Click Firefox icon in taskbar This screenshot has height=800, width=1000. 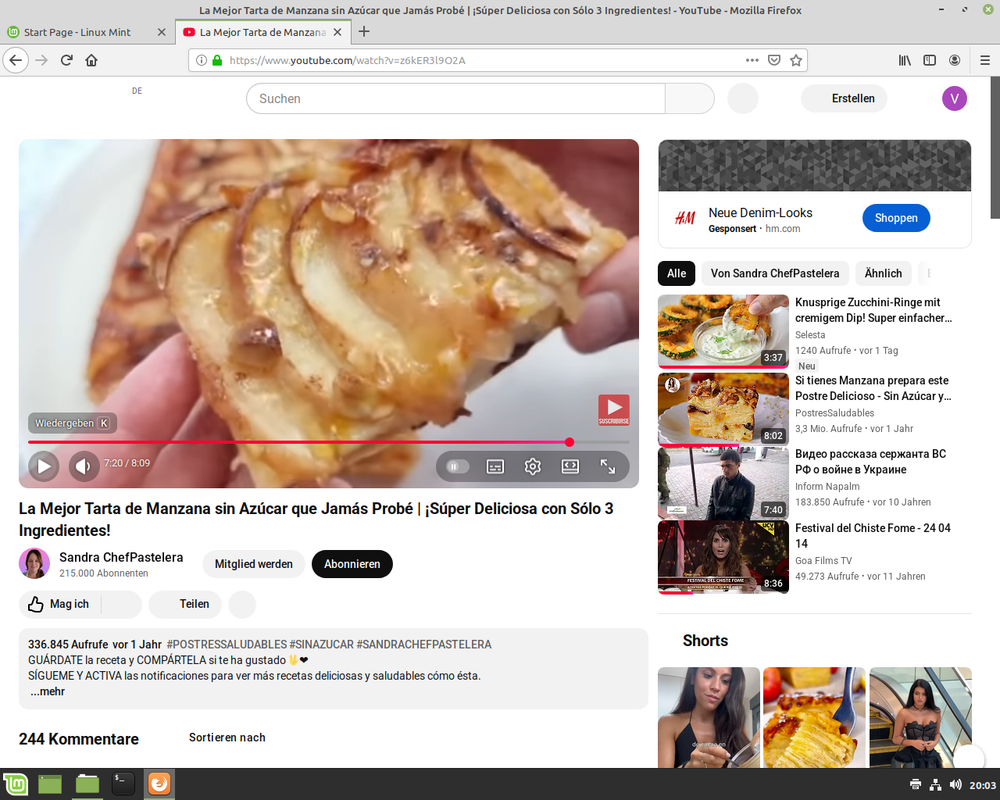[x=159, y=784]
